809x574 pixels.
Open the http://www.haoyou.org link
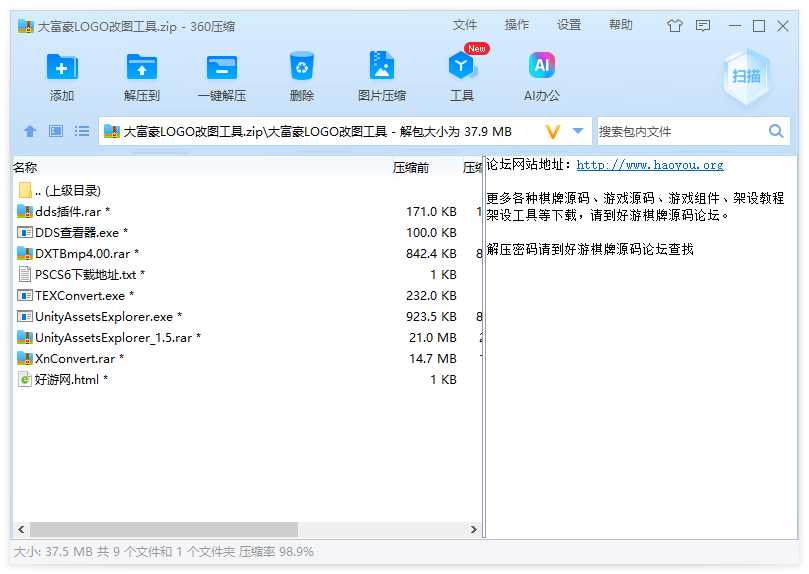[650, 165]
